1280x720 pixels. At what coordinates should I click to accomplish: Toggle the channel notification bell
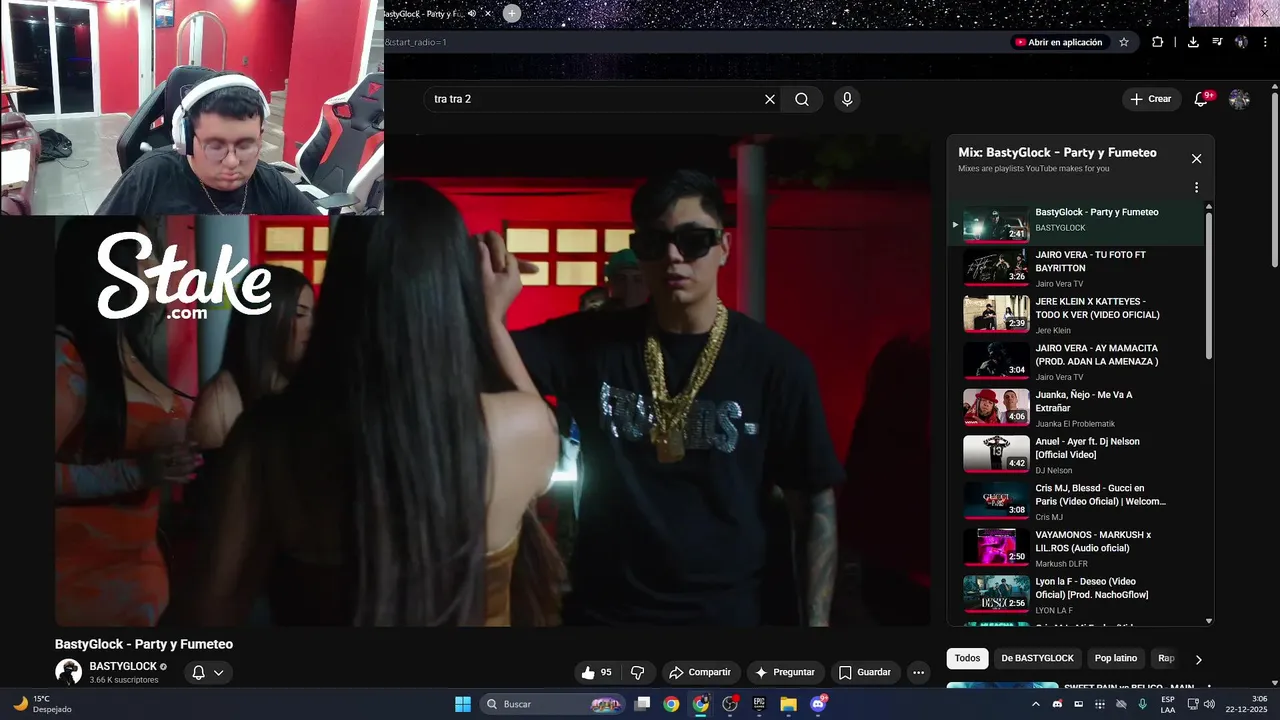198,672
